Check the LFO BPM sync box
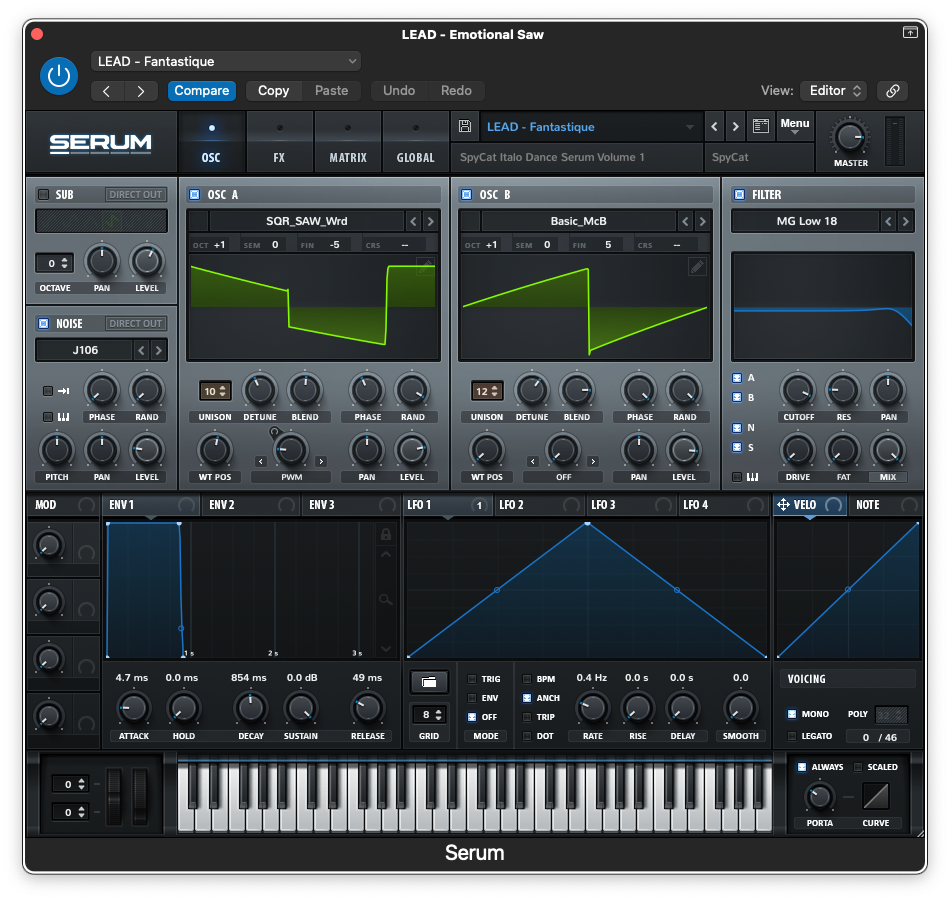950x901 pixels. tap(527, 679)
